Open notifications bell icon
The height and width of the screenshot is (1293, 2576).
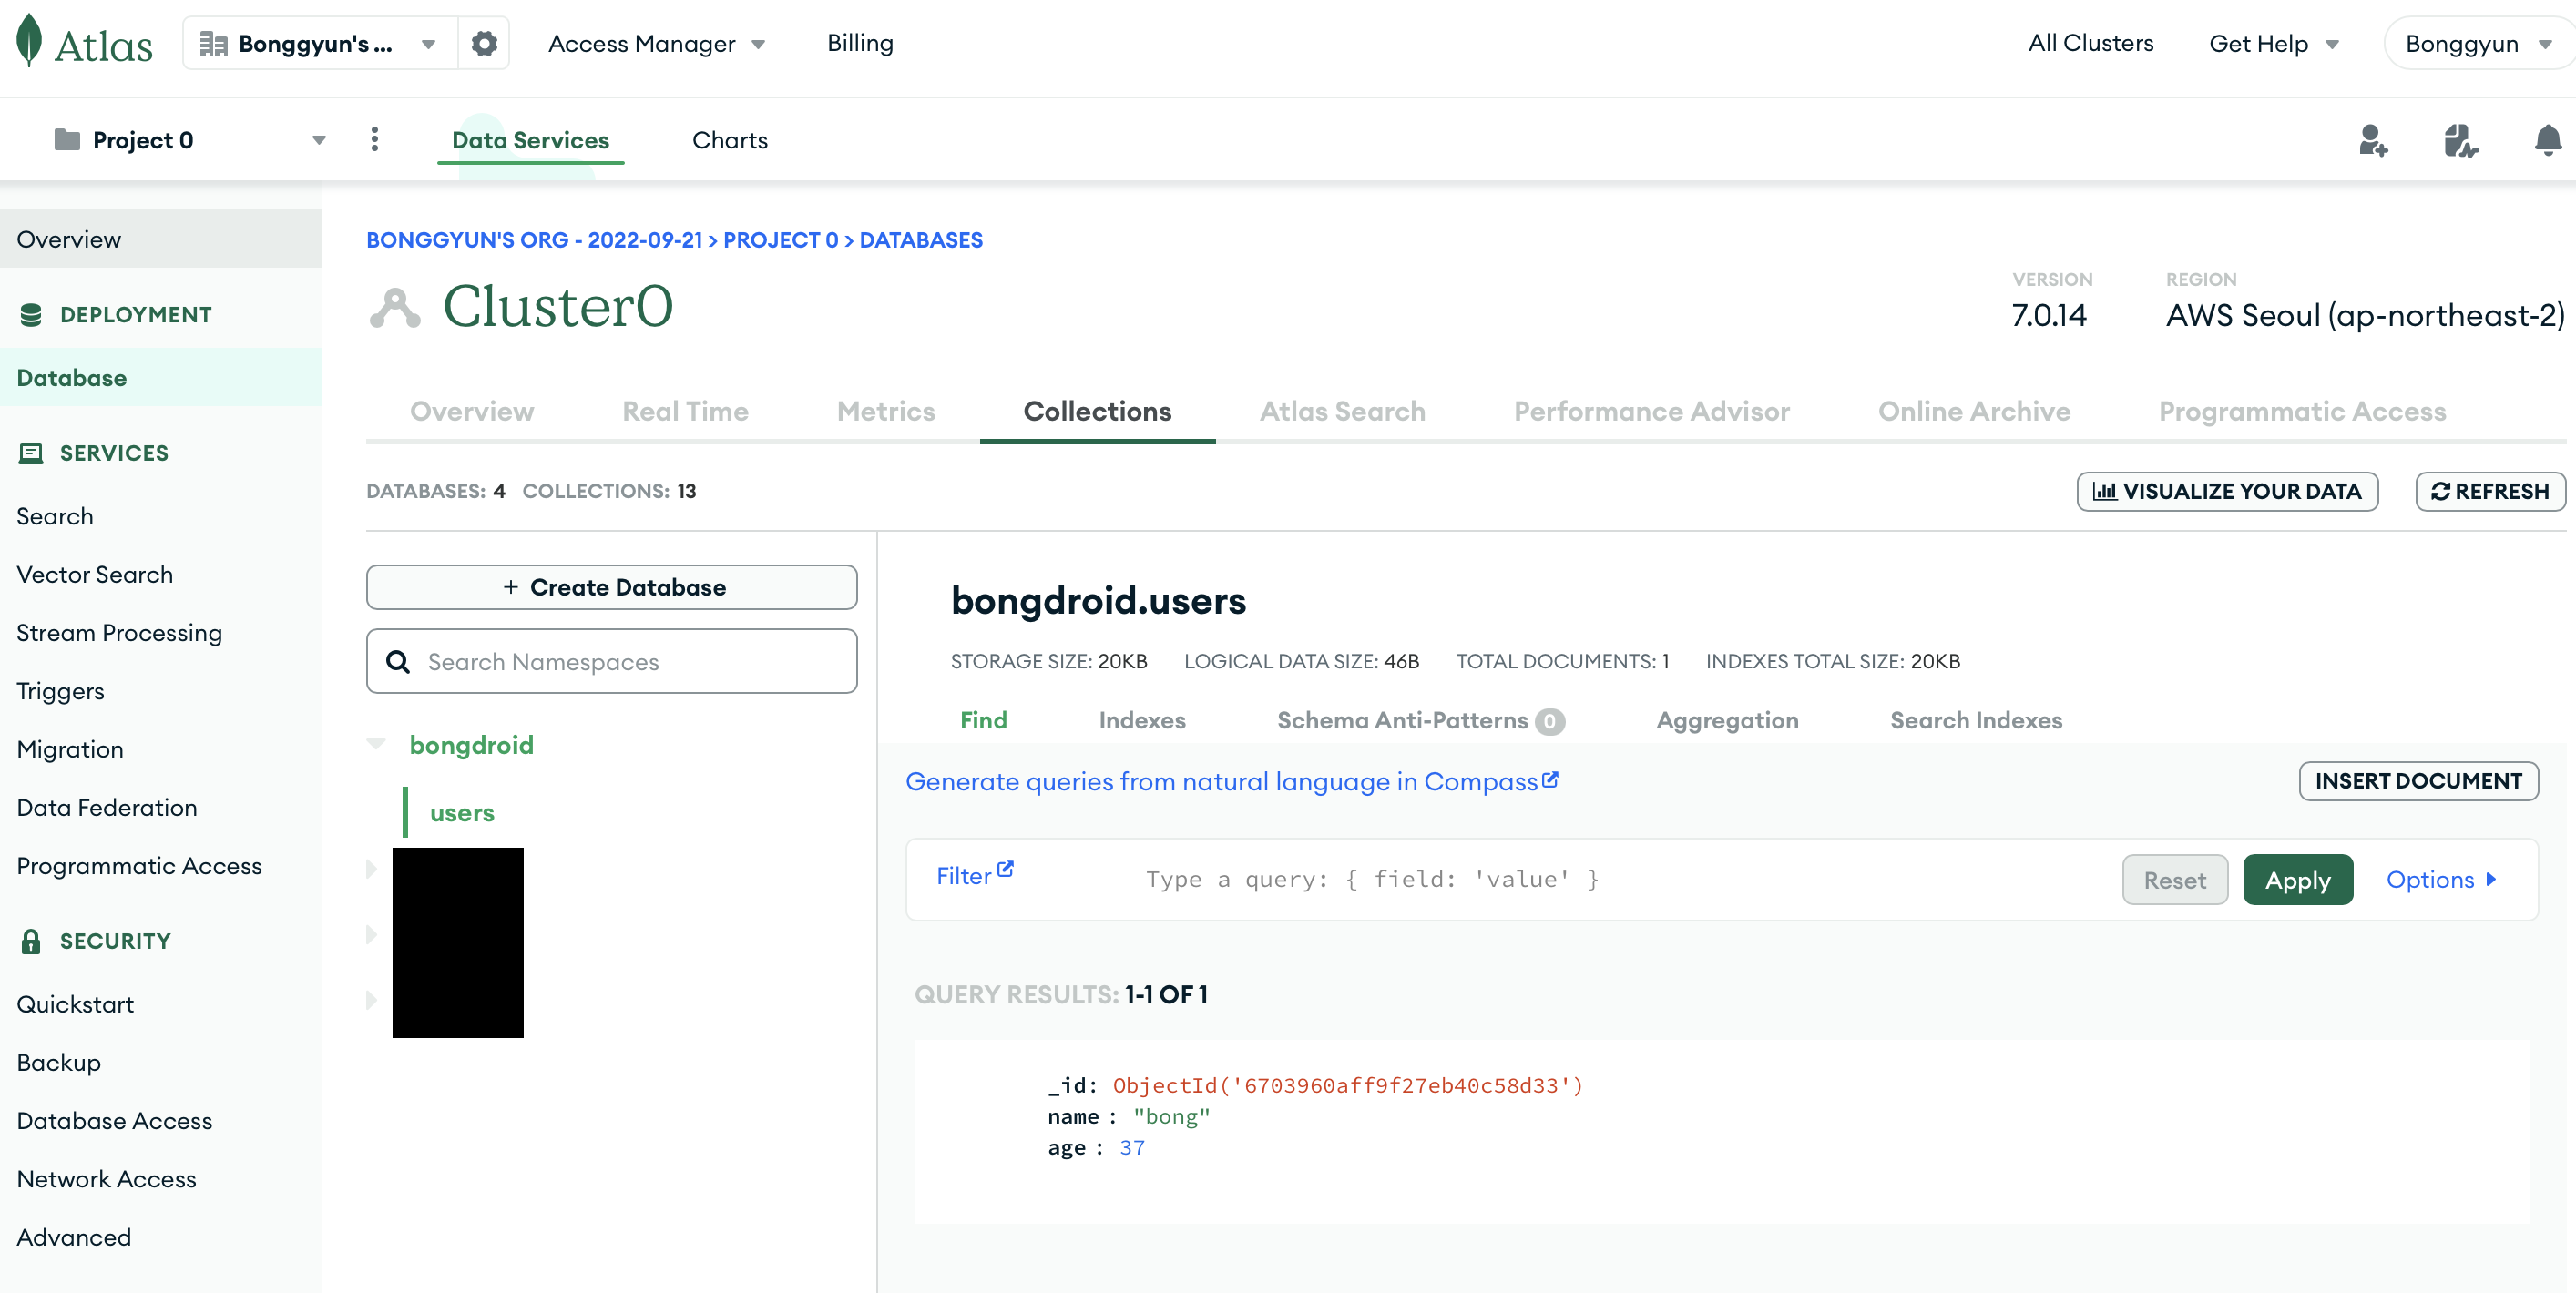pos(2547,140)
